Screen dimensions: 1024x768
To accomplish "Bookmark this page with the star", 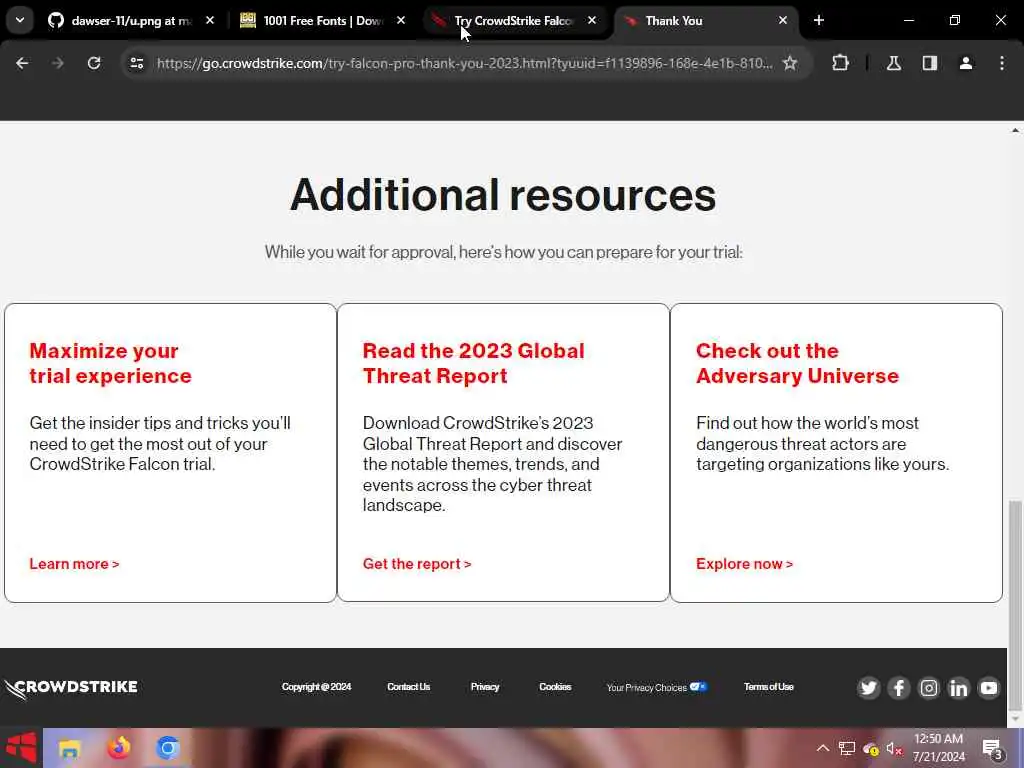I will click(790, 63).
